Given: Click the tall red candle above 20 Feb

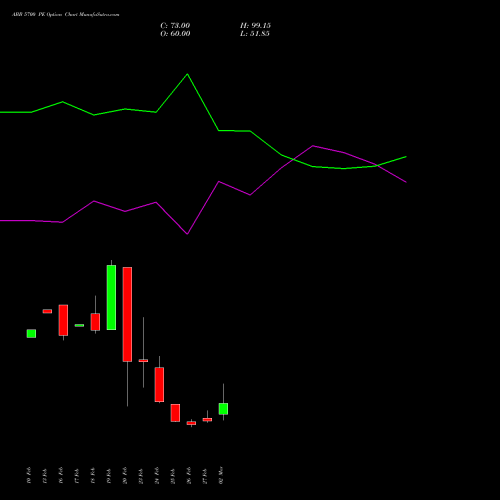Looking at the screenshot, I should tap(127, 314).
